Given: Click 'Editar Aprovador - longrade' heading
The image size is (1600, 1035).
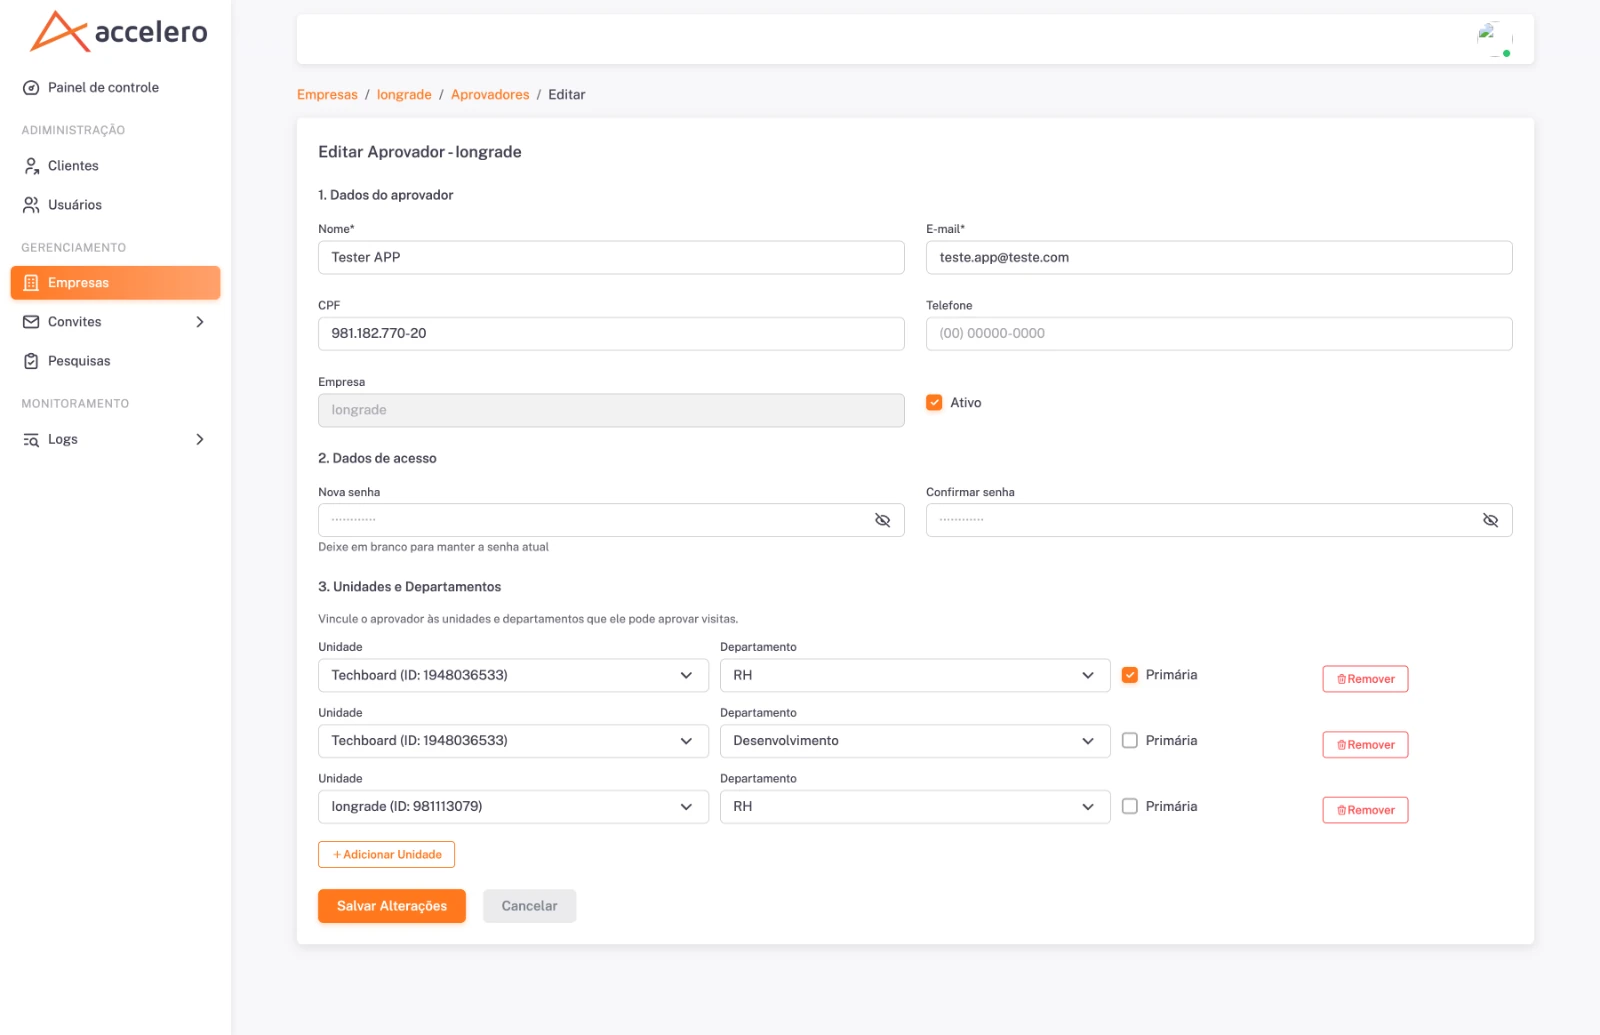Looking at the screenshot, I should (420, 152).
